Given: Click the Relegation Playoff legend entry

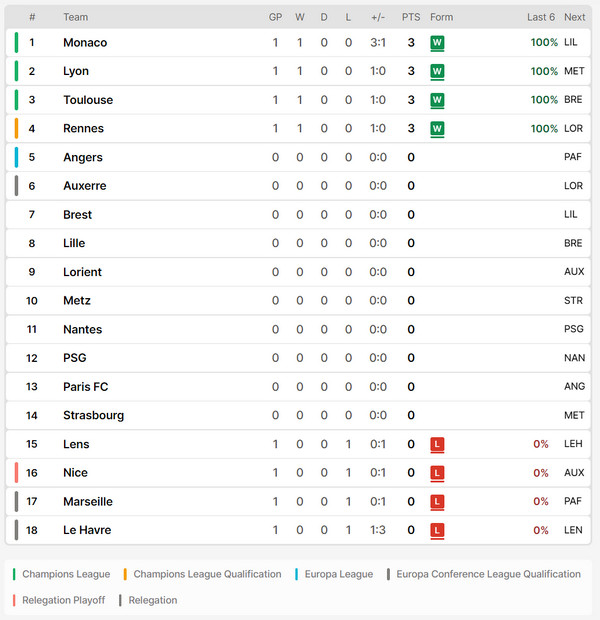Looking at the screenshot, I should tap(59, 600).
